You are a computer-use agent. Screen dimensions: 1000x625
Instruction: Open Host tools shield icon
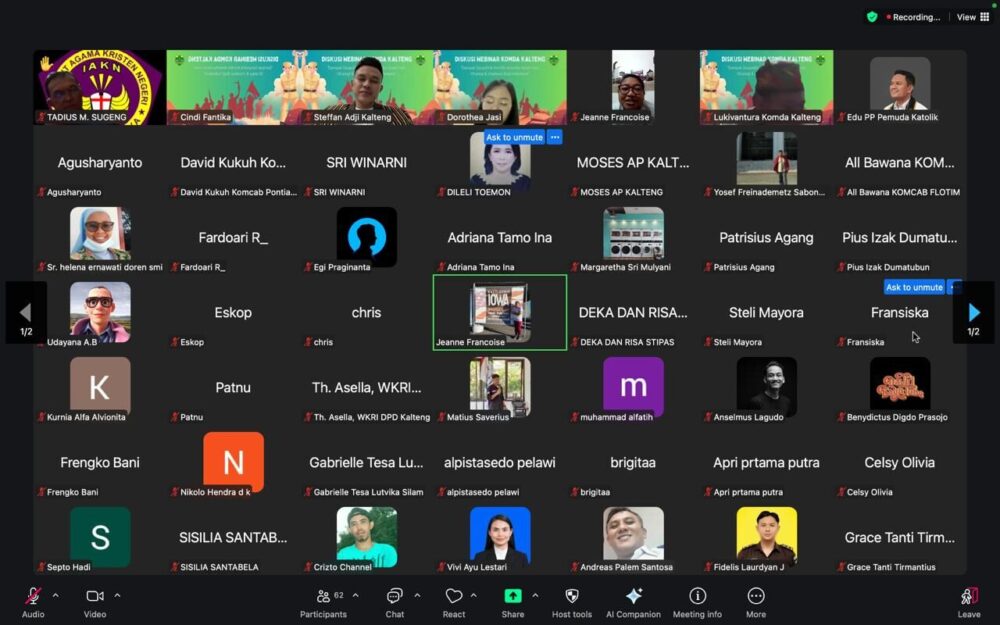click(572, 597)
